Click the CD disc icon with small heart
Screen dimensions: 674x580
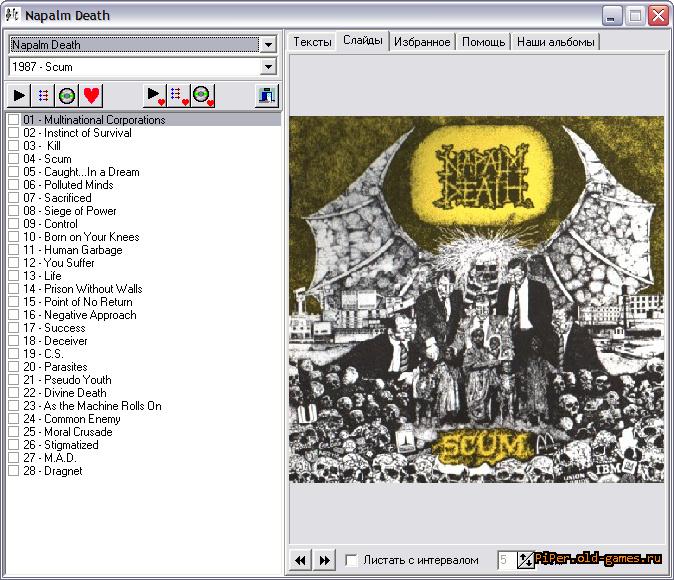point(202,95)
